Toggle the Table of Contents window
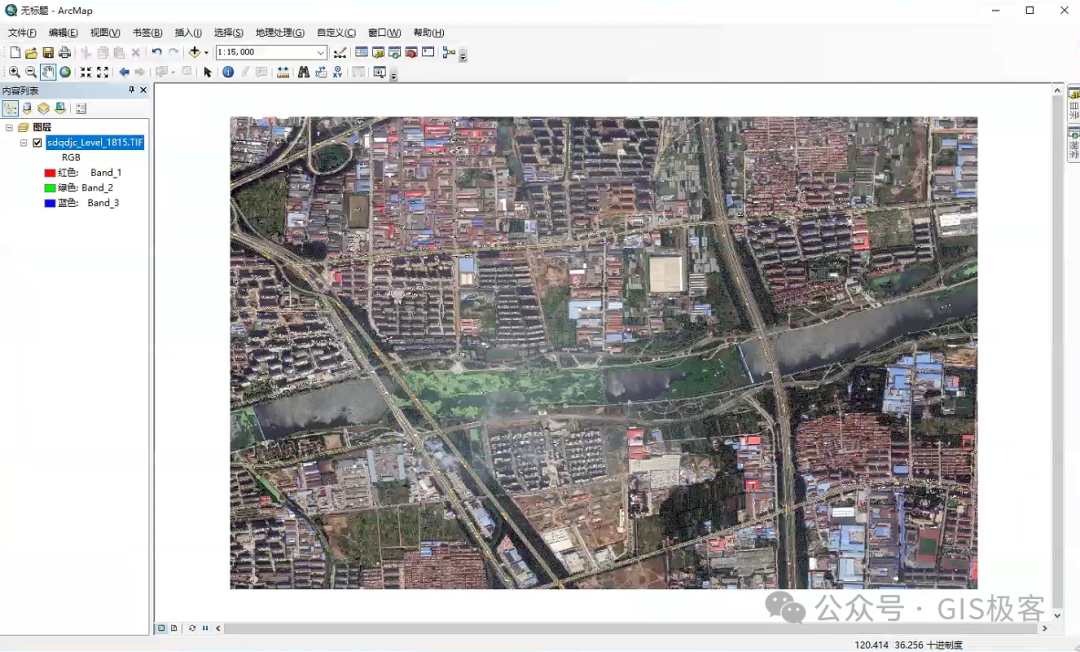The height and width of the screenshot is (652, 1080). 362,52
